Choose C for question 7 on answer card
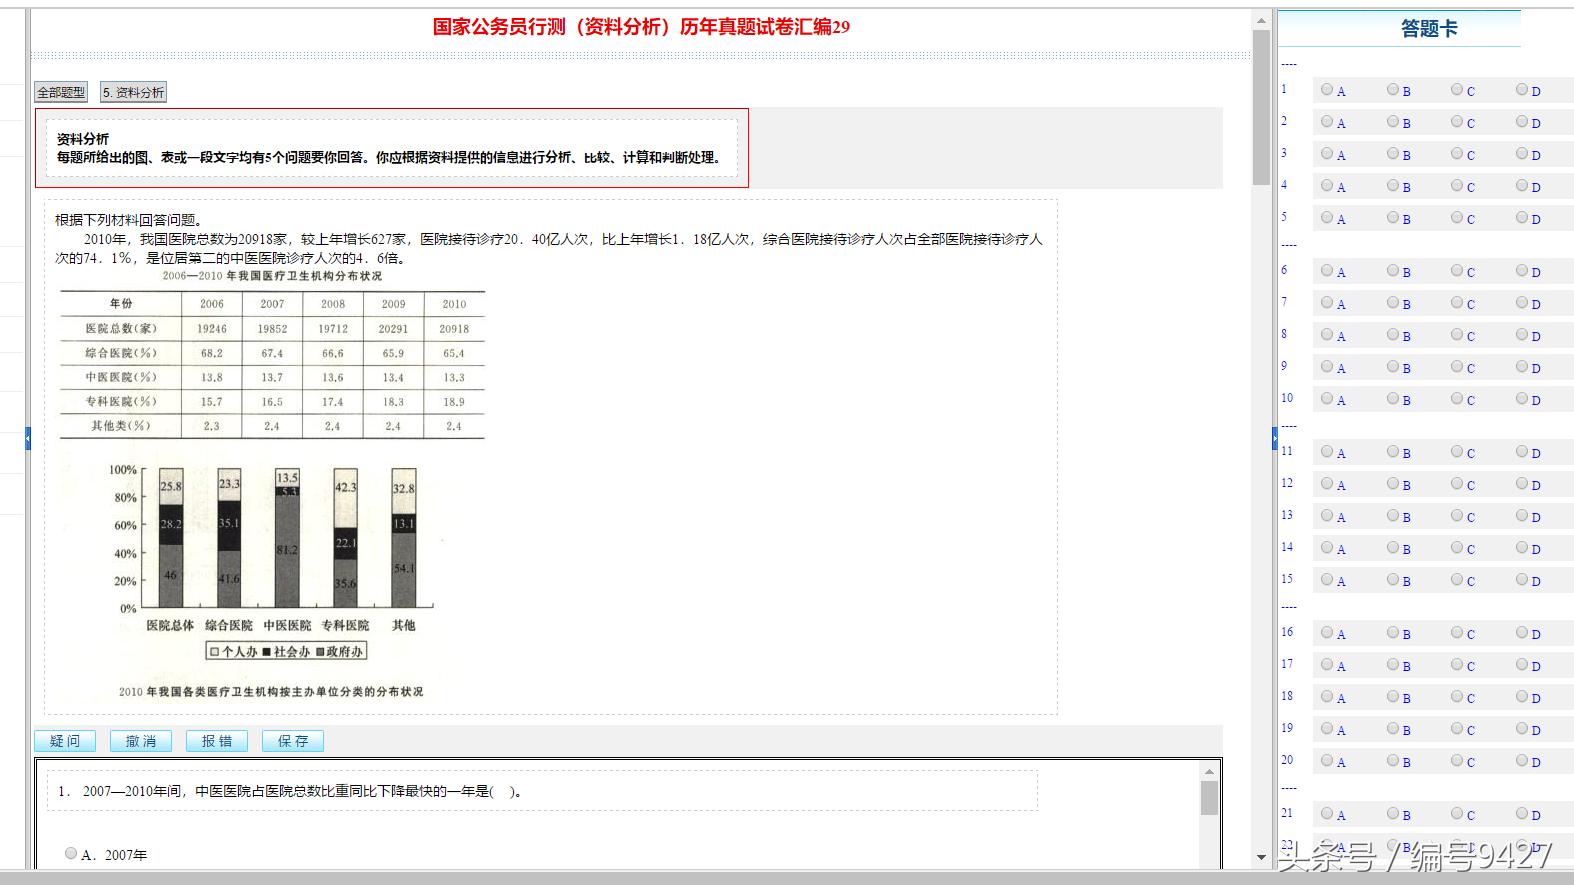Viewport: 1574px width, 885px height. [x=1457, y=302]
